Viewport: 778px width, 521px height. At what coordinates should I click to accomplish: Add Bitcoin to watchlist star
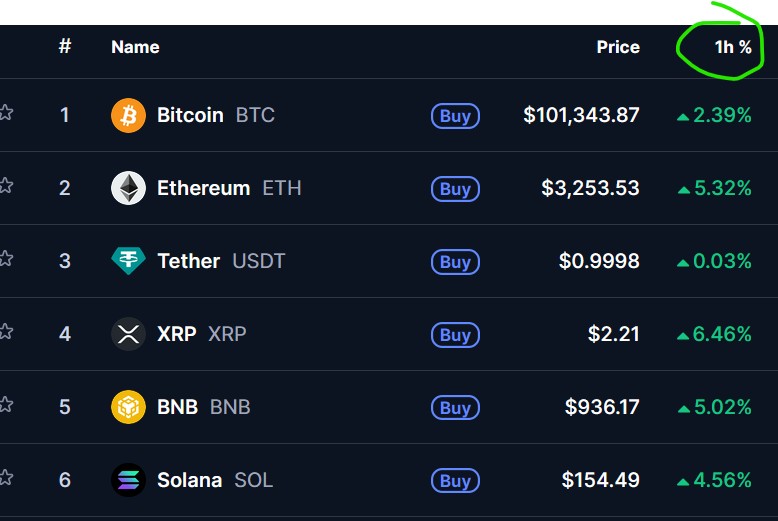click(x=5, y=113)
